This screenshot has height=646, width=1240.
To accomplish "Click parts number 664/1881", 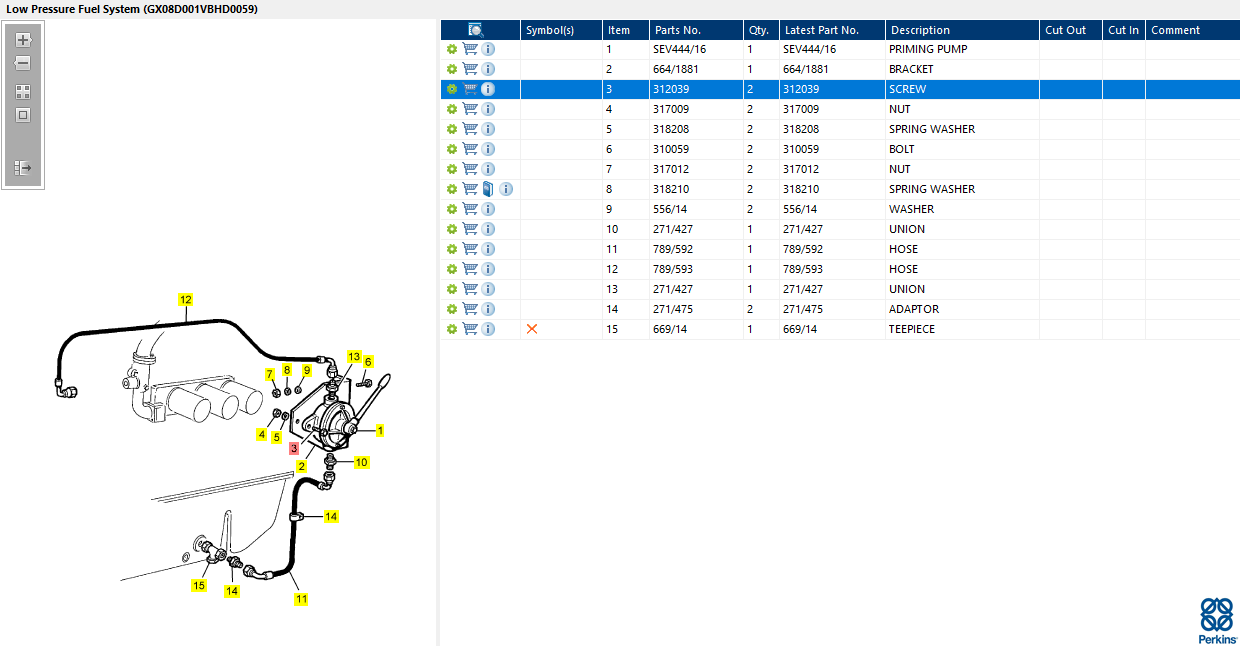I will click(676, 69).
